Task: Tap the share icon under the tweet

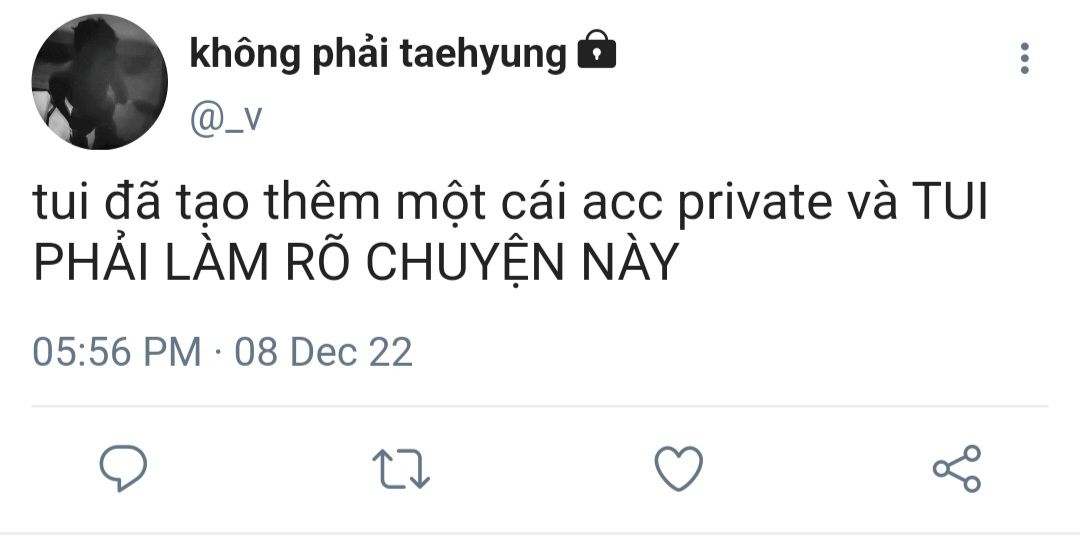Action: (957, 469)
